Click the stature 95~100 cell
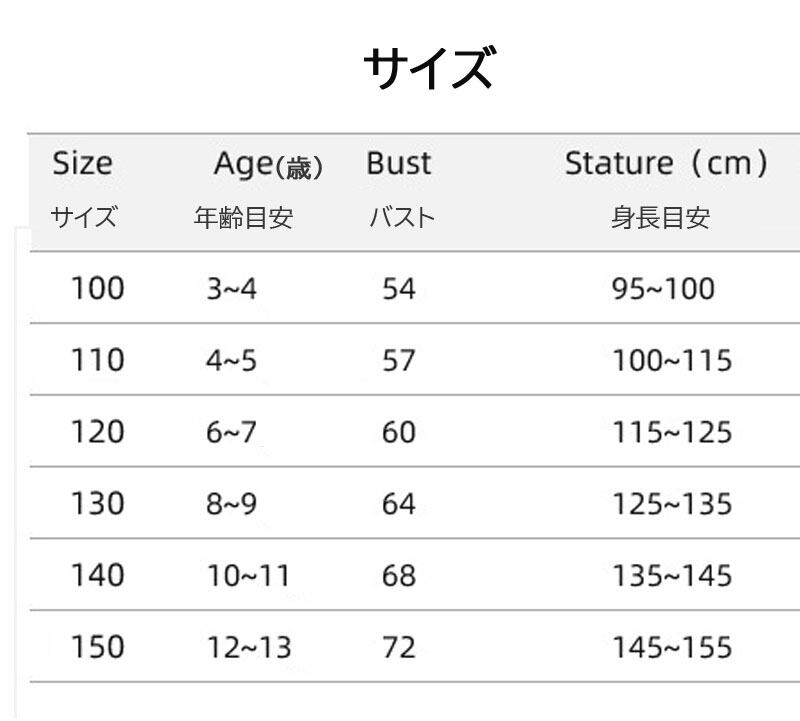The height and width of the screenshot is (721, 800). tap(663, 289)
